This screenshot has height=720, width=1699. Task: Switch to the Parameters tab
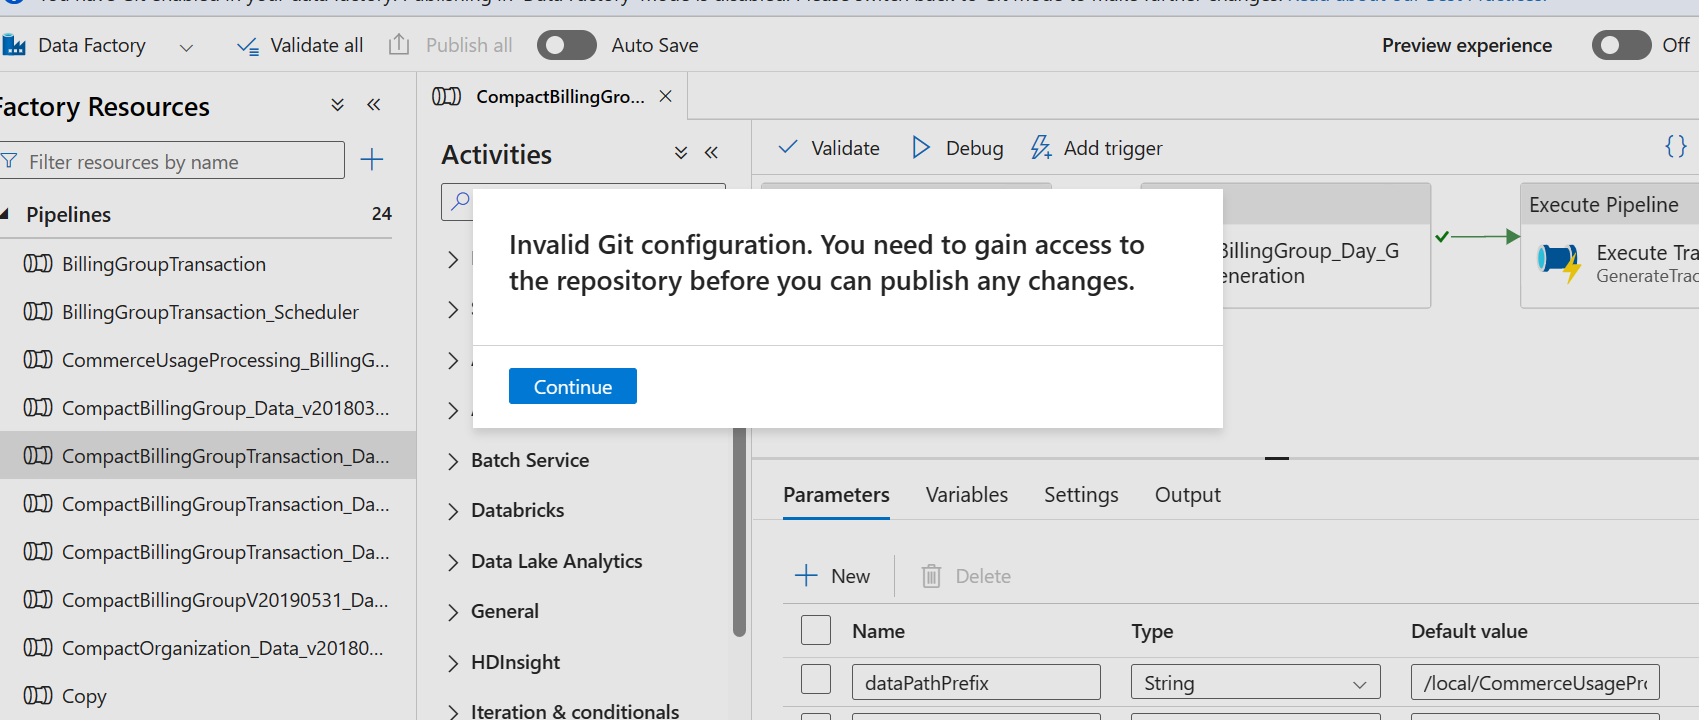point(836,495)
